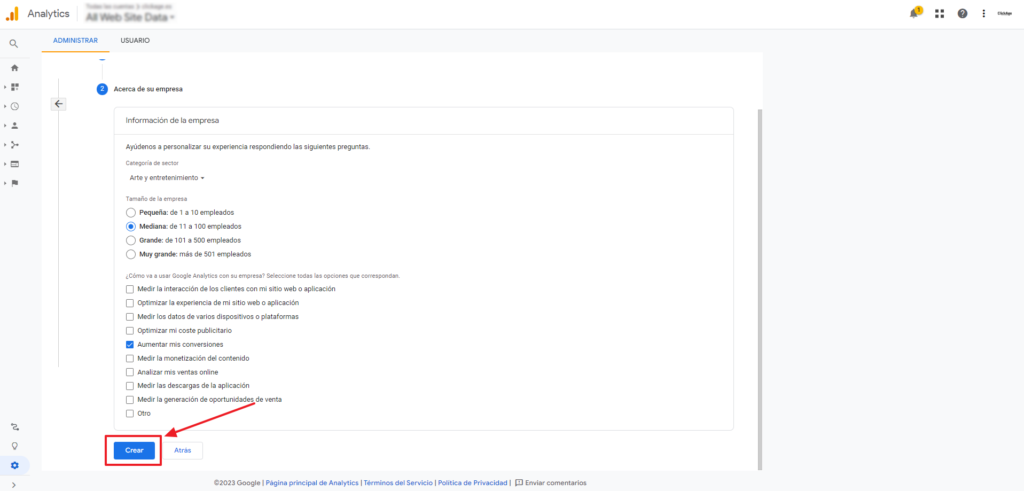Check Medir las descargas de la aplicación
1024x491 pixels.
[x=129, y=386]
